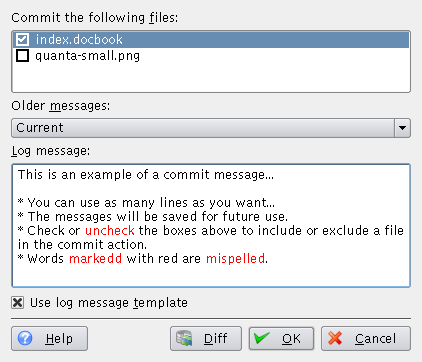Click the red word uncheck in message
The width and height of the screenshot is (422, 362).
coord(110,231)
